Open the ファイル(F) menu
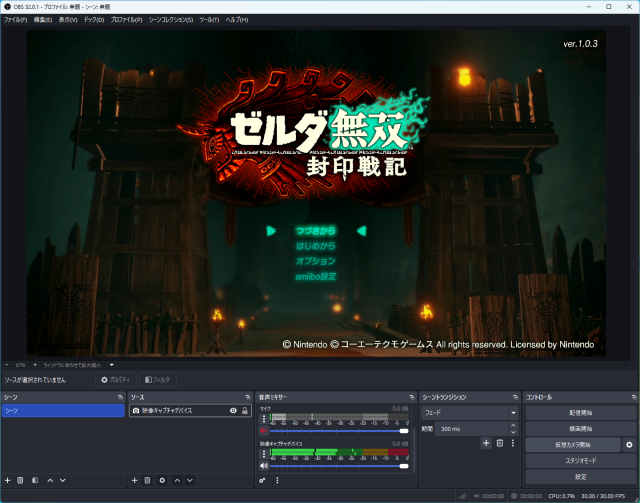The image size is (640, 503). (x=15, y=20)
